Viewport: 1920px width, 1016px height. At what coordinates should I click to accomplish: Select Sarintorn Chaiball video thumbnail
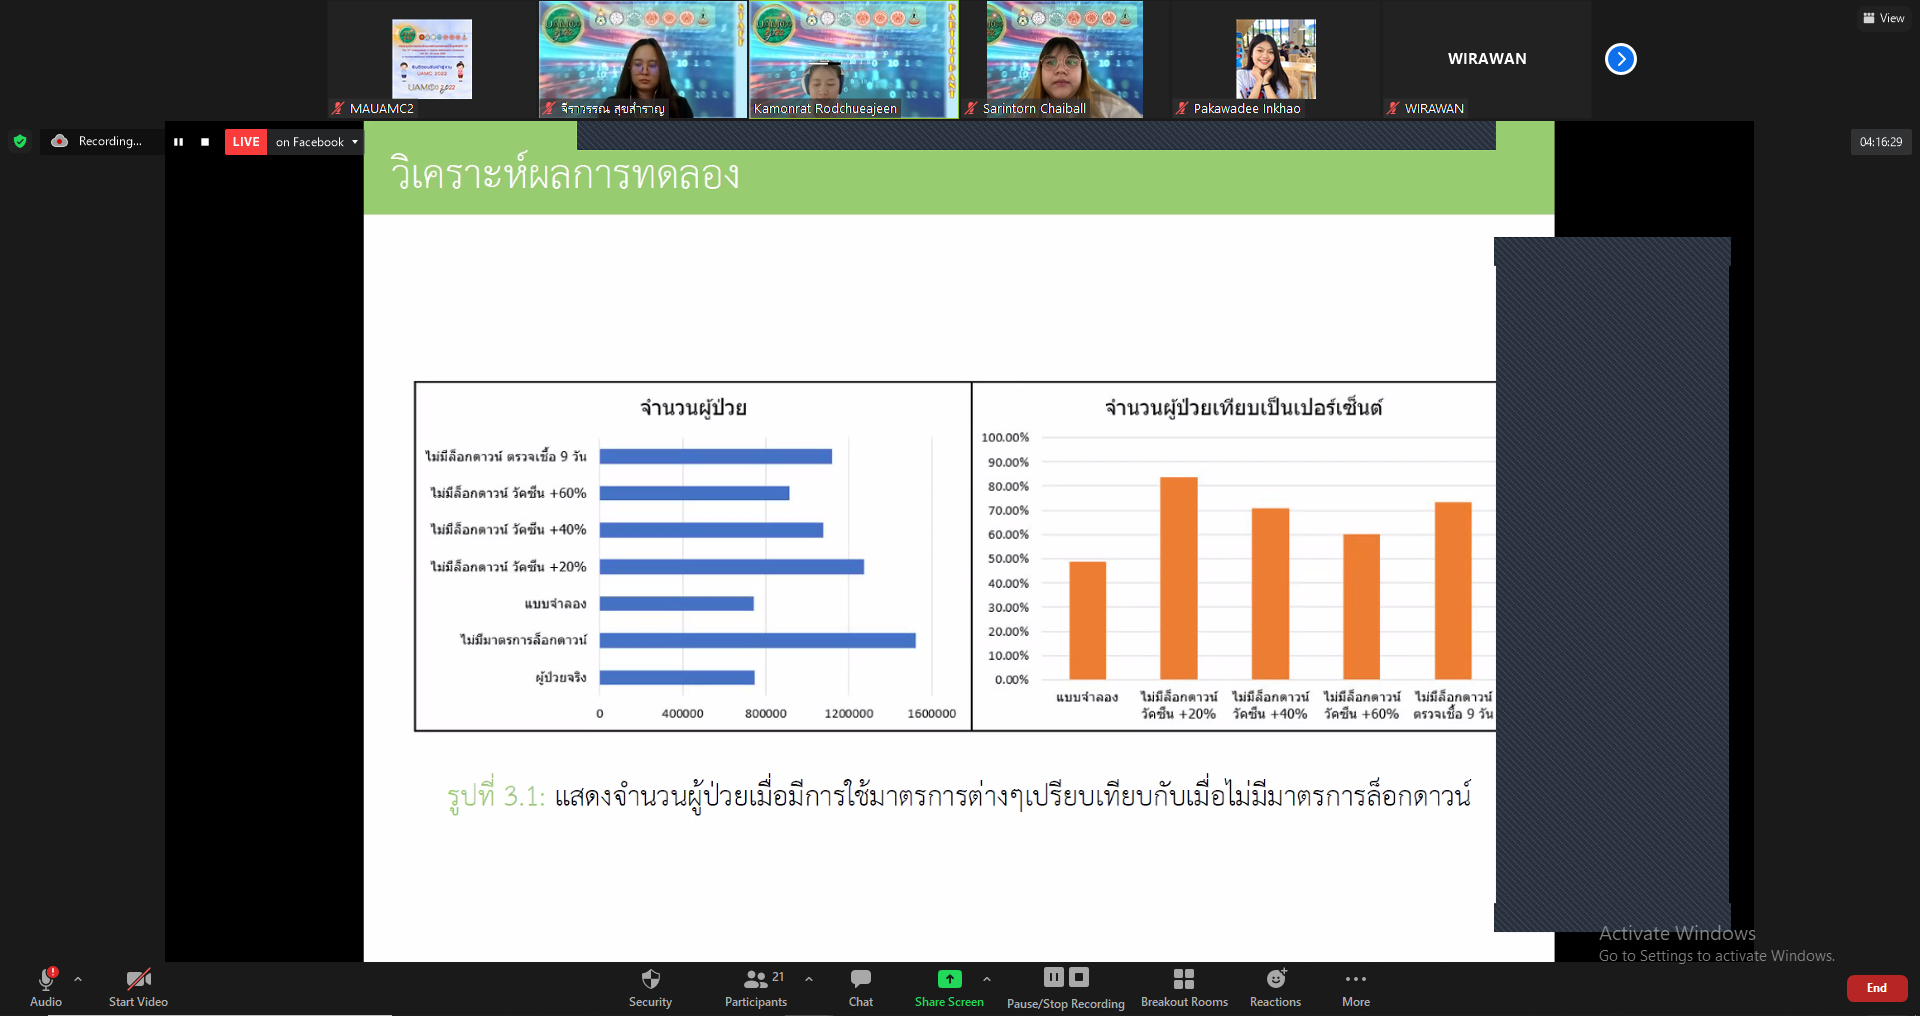pyautogui.click(x=1064, y=59)
